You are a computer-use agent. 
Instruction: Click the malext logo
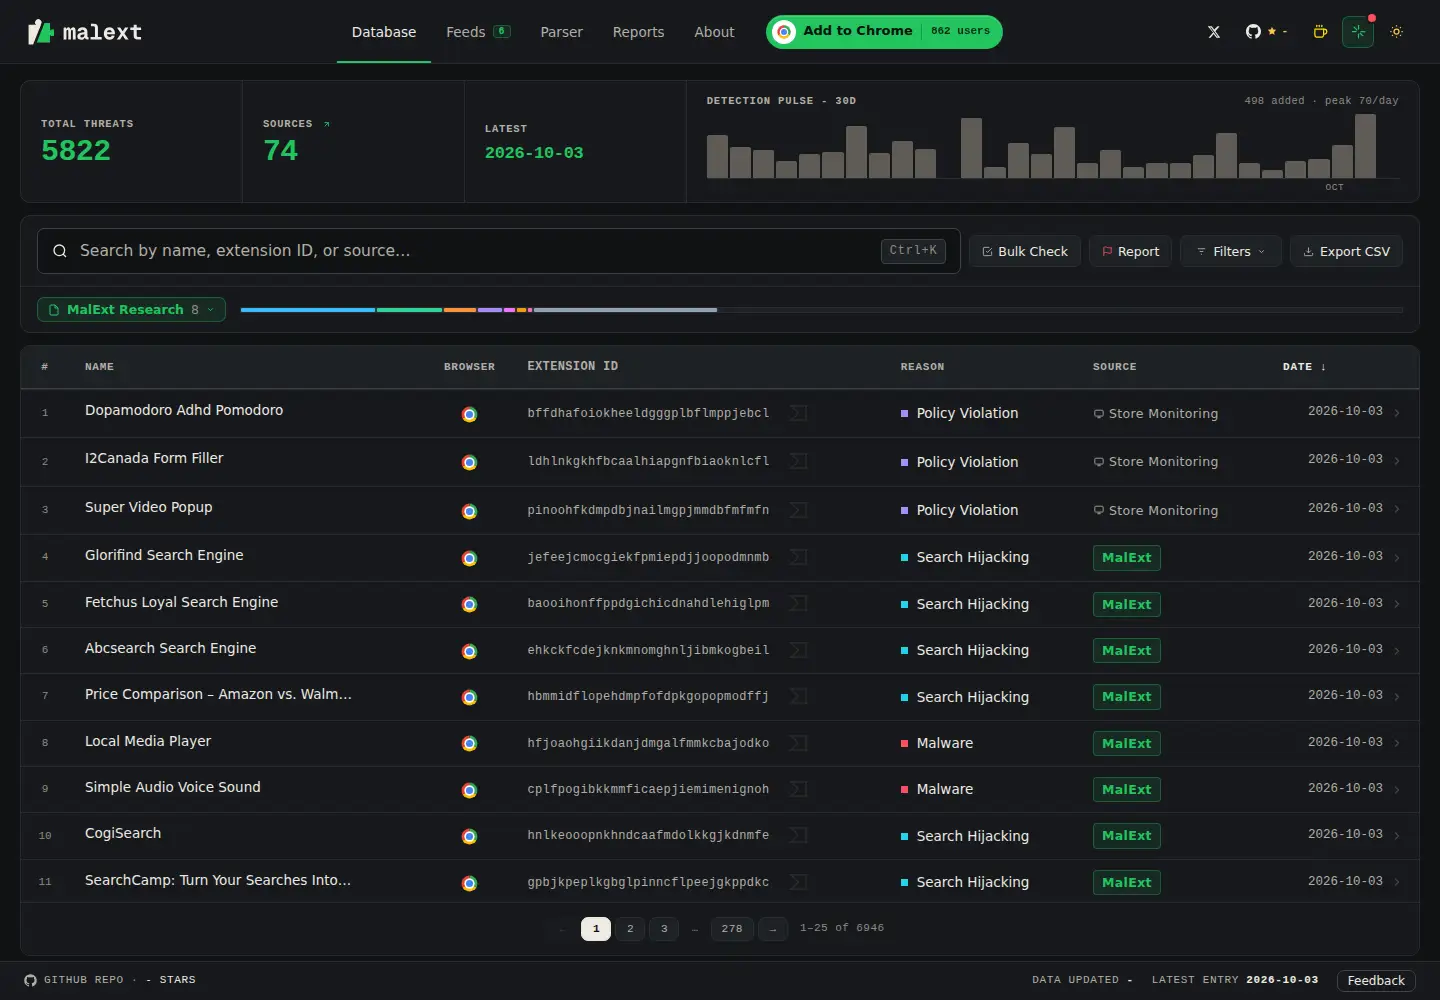point(85,32)
